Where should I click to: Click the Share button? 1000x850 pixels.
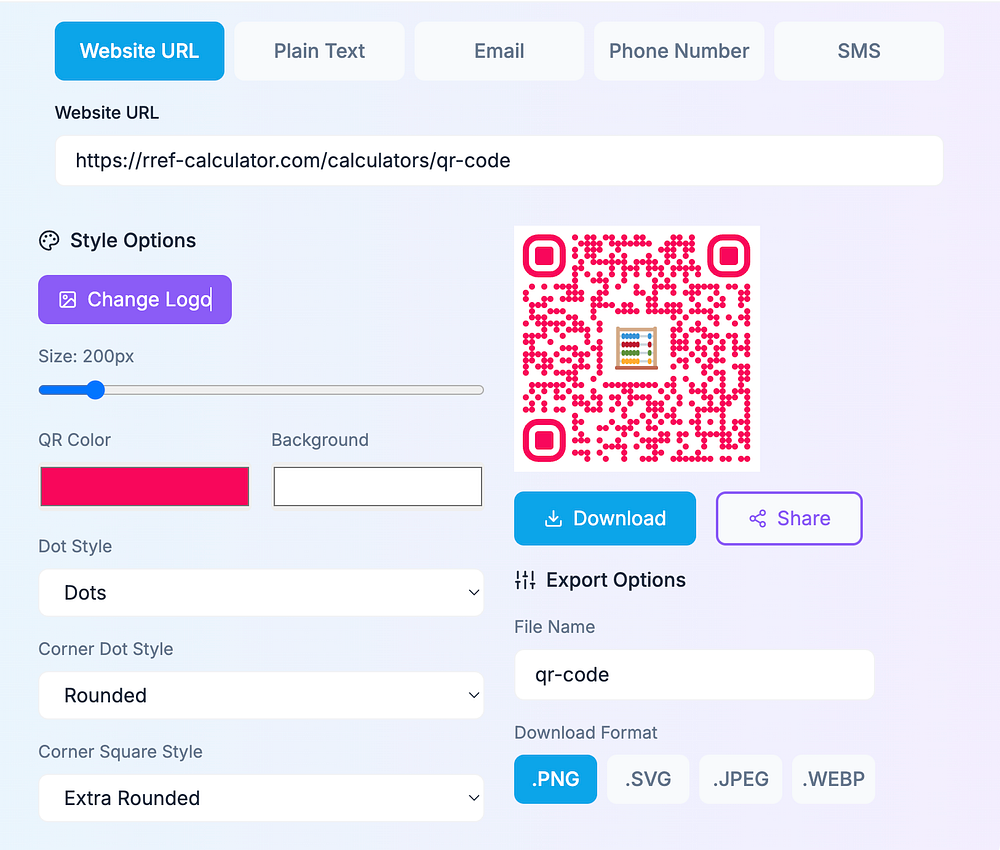[x=789, y=519]
